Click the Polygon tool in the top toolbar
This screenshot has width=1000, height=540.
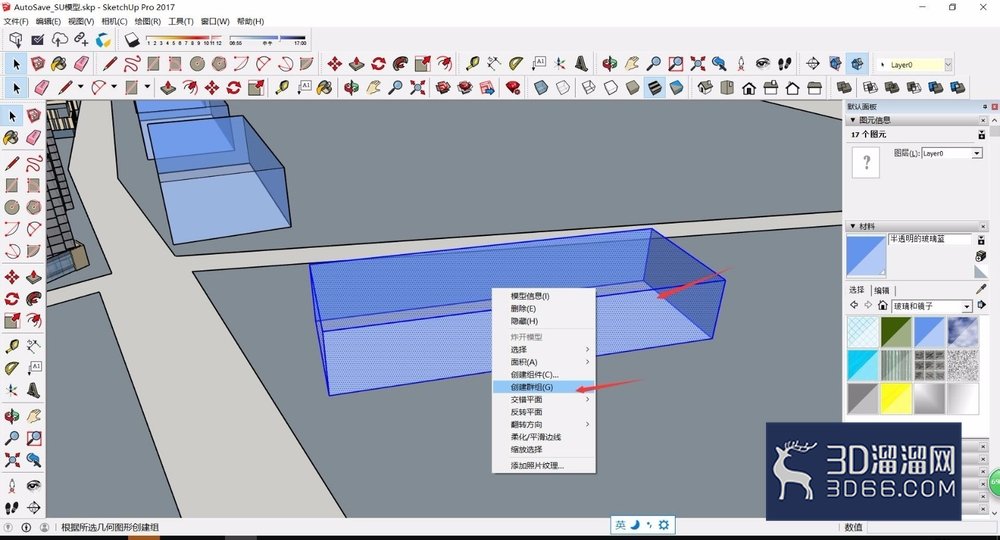click(x=219, y=64)
